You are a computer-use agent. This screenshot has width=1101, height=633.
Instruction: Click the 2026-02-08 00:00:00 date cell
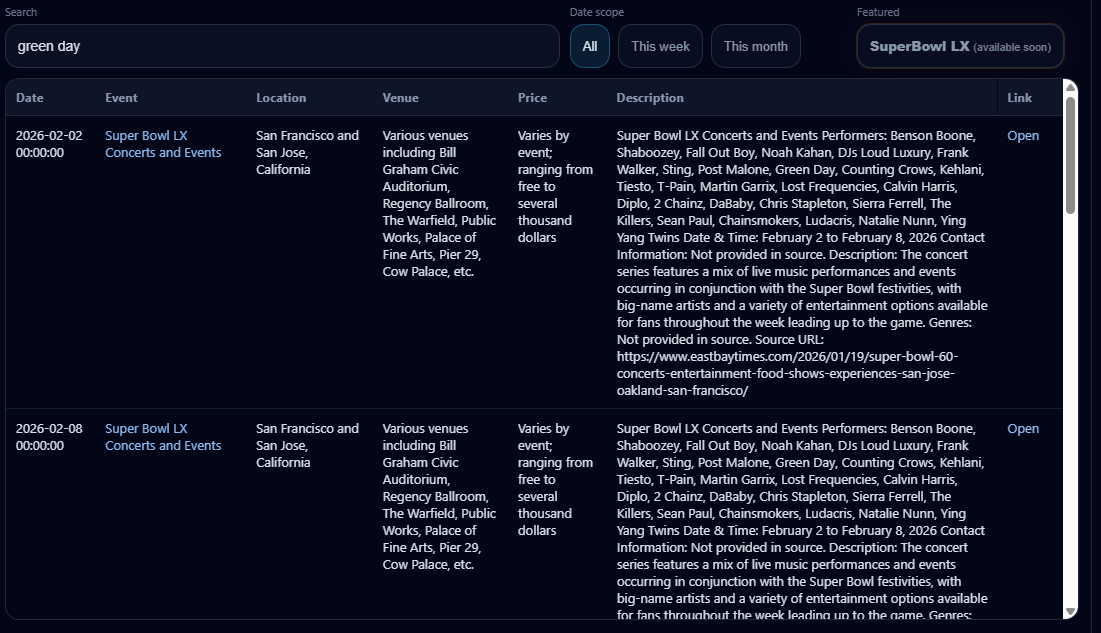click(x=49, y=437)
